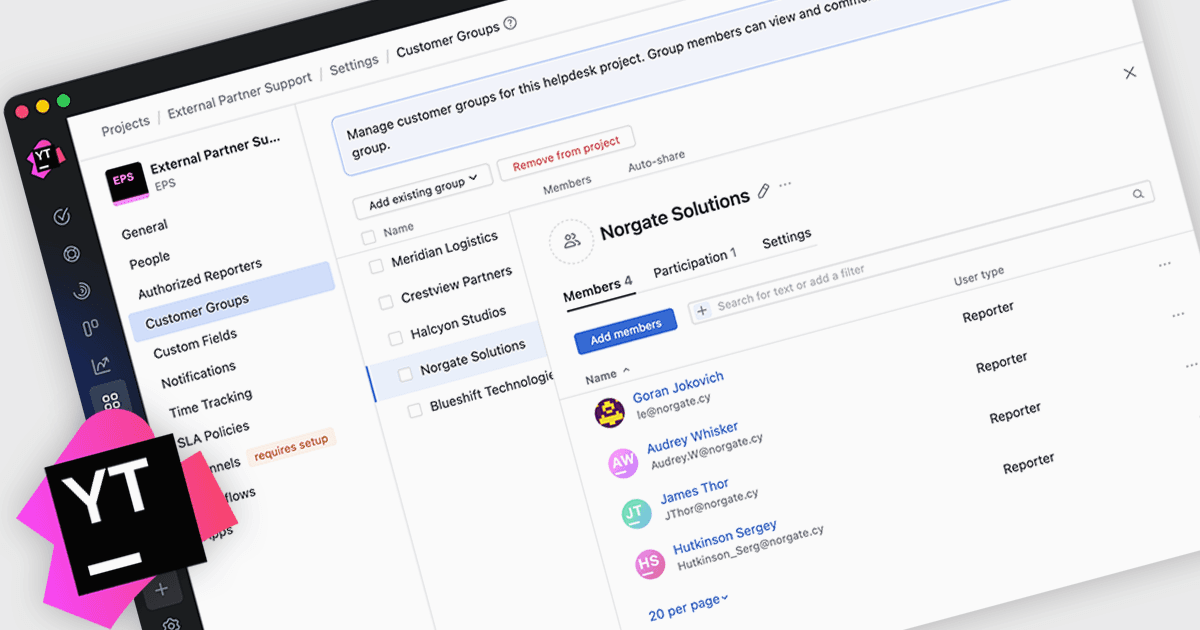Open Authorized Reporters settings page
The width and height of the screenshot is (1200, 630).
pyautogui.click(x=200, y=279)
